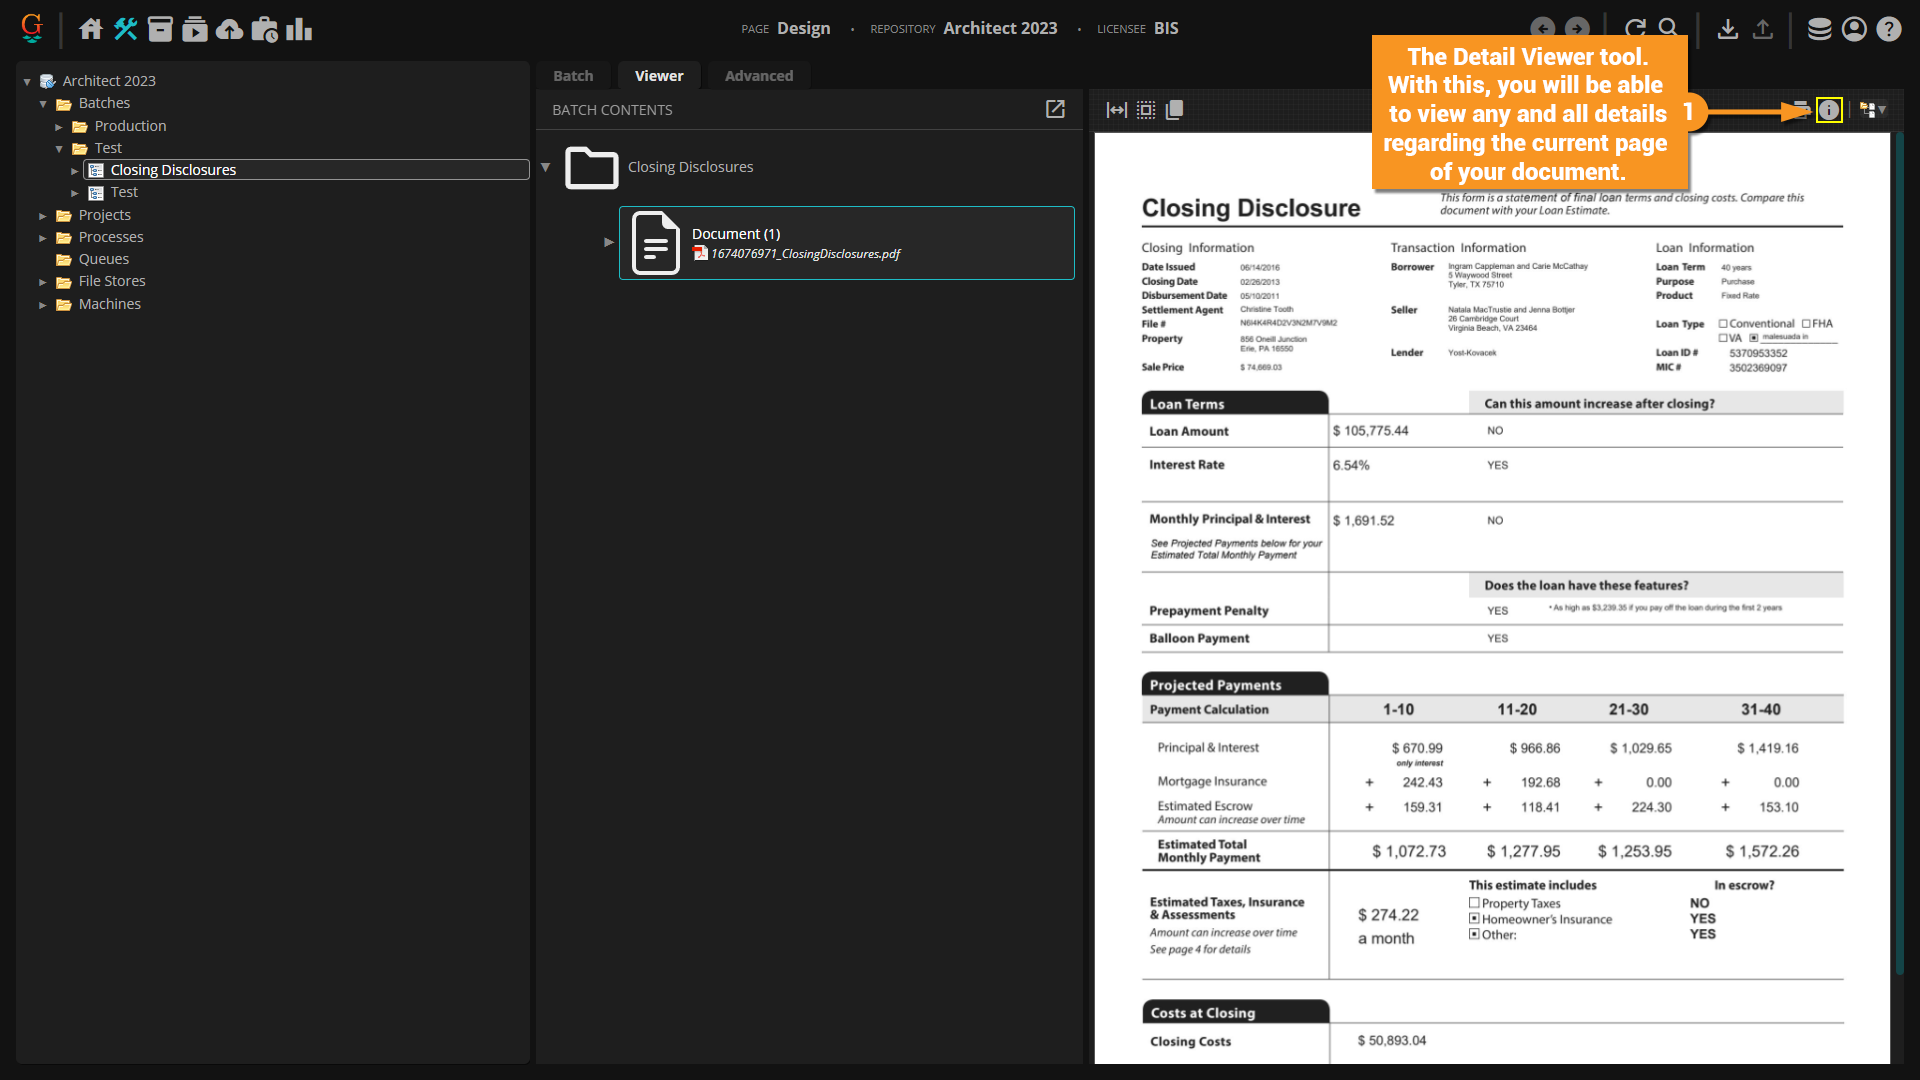Open the Home page icon
Image resolution: width=1920 pixels, height=1080 pixels.
(x=91, y=29)
